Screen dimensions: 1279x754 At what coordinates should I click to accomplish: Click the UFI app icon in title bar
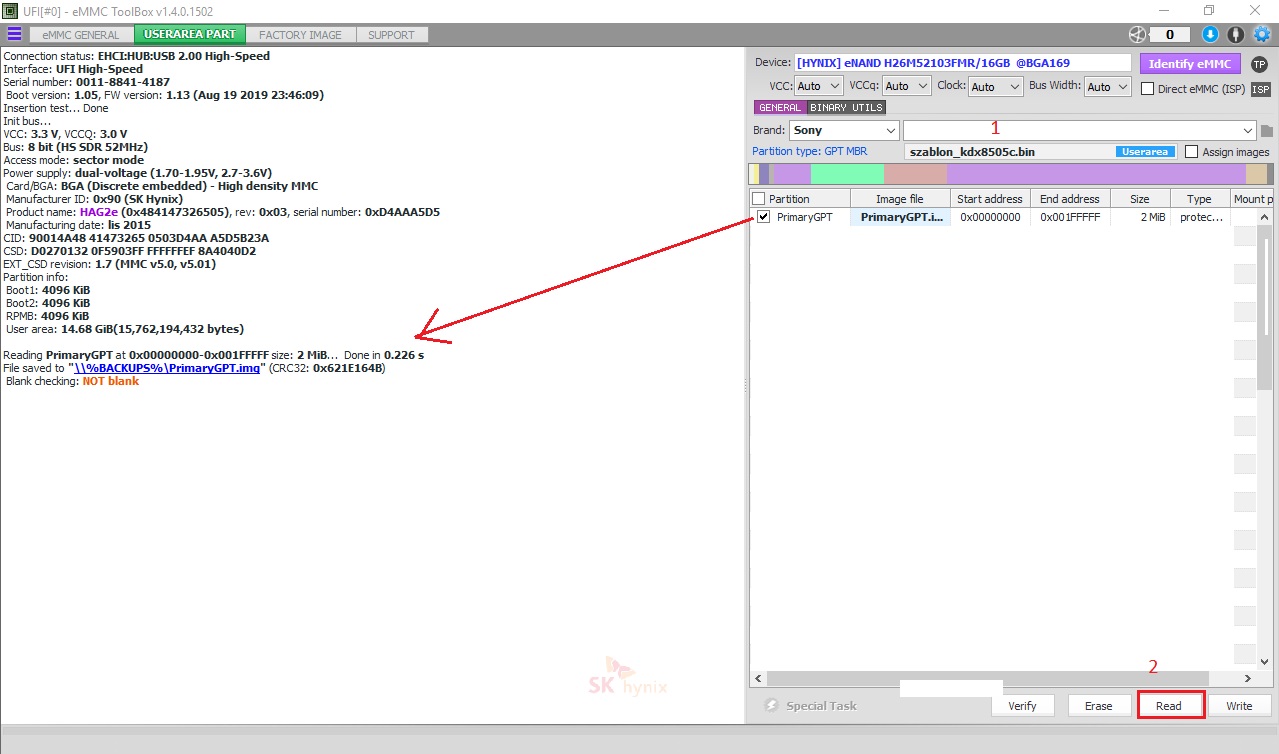click(x=10, y=9)
